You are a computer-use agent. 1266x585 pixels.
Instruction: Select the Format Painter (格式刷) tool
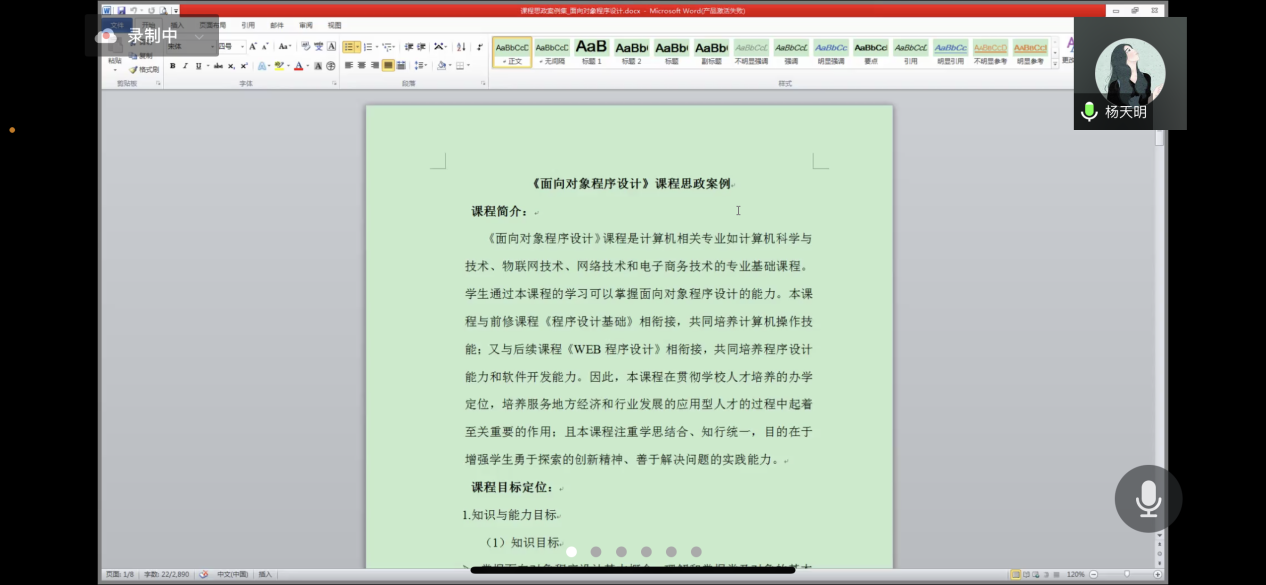pyautogui.click(x=147, y=69)
